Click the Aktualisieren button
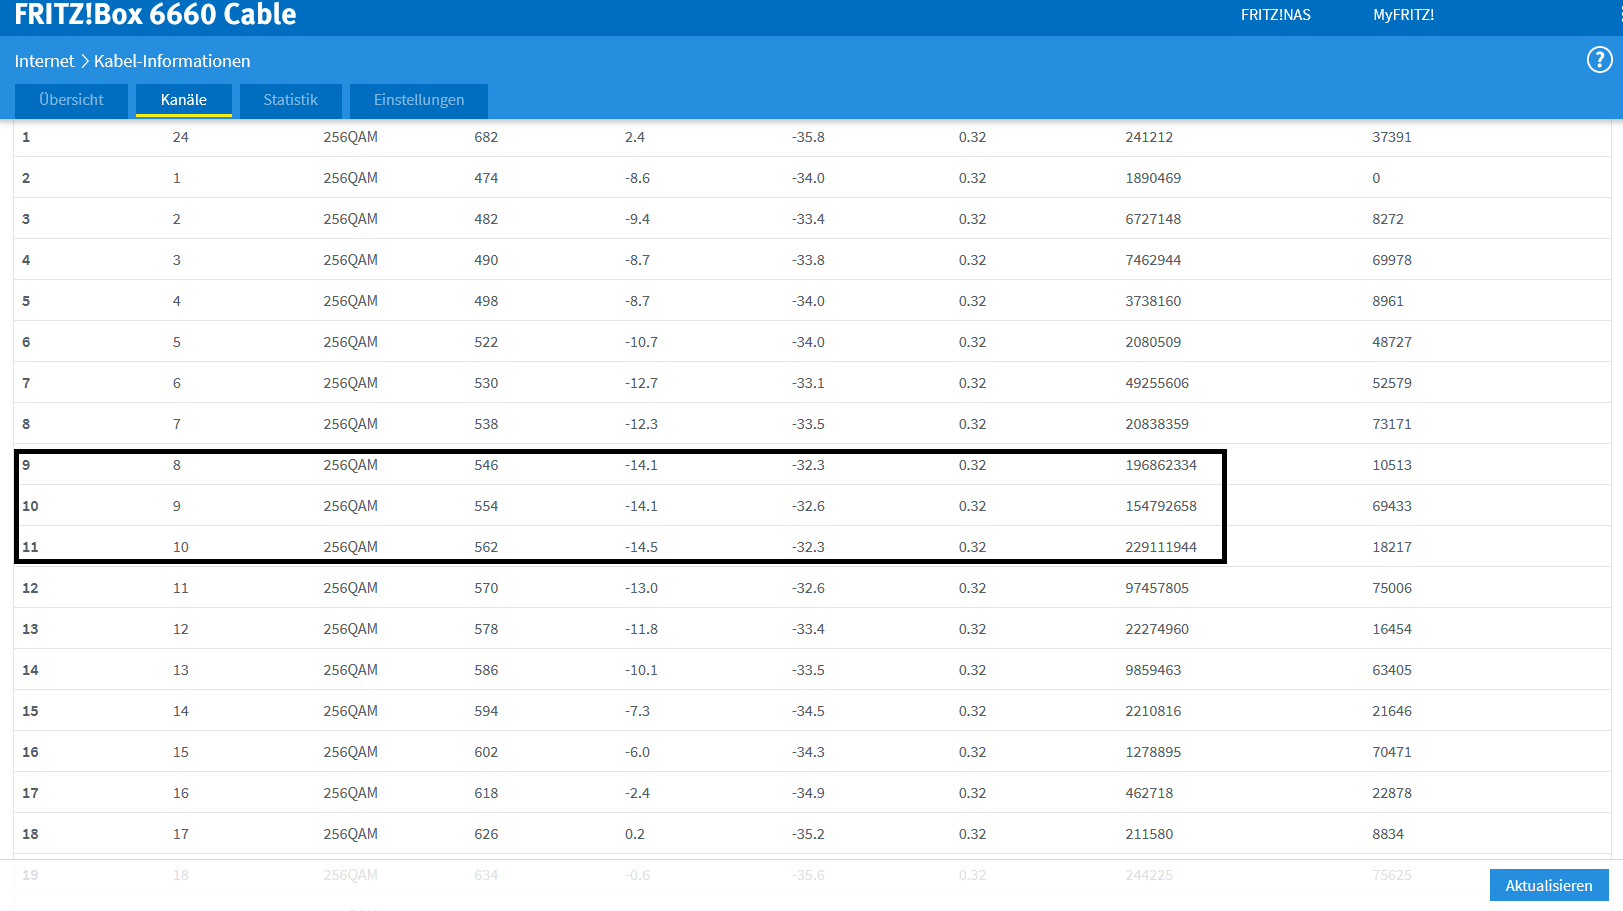Image resolution: width=1623 pixels, height=911 pixels. (1549, 885)
